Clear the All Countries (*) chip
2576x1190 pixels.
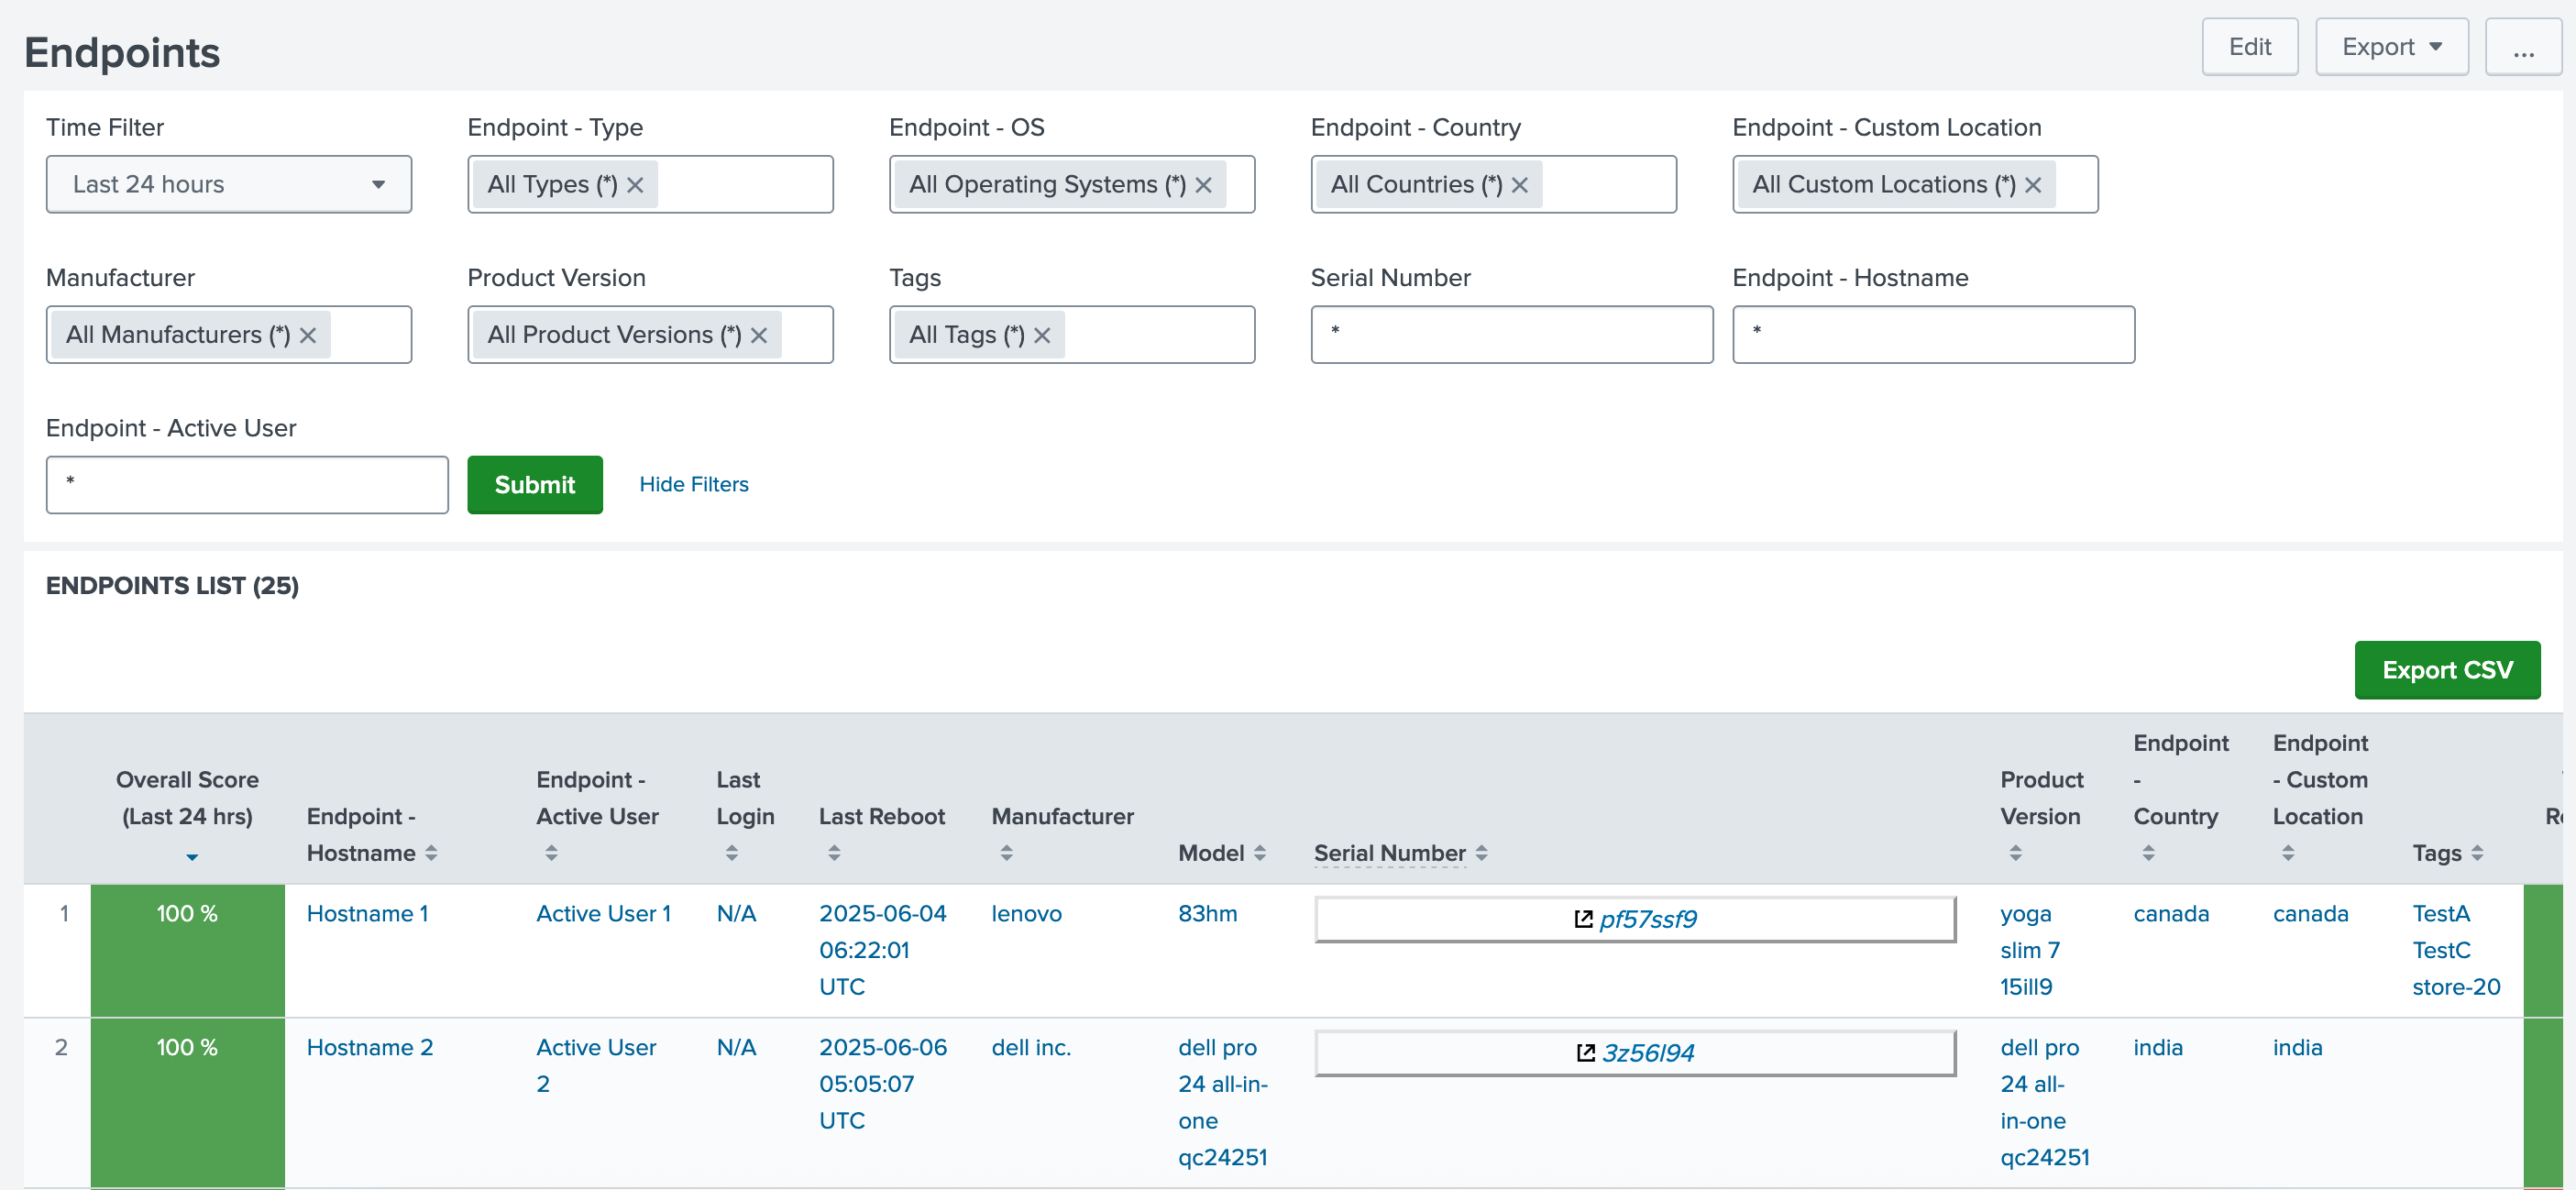(x=1519, y=185)
